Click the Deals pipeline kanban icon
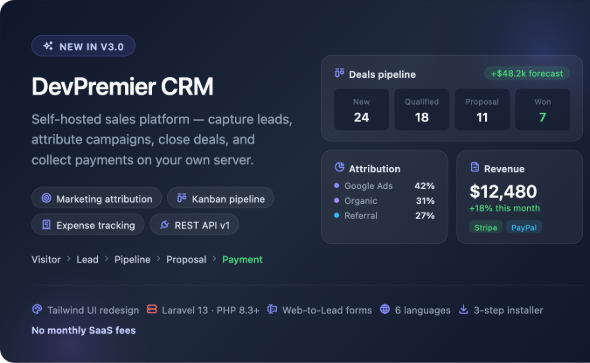Viewport: 590px width, 363px height. tap(339, 73)
